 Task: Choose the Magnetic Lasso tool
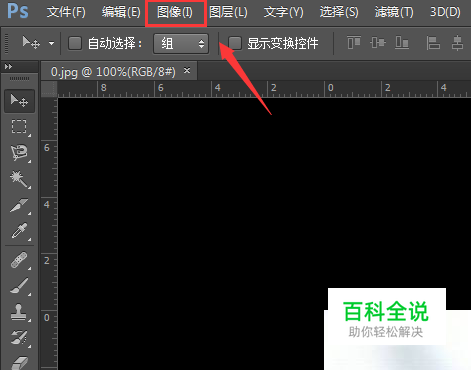pos(19,153)
